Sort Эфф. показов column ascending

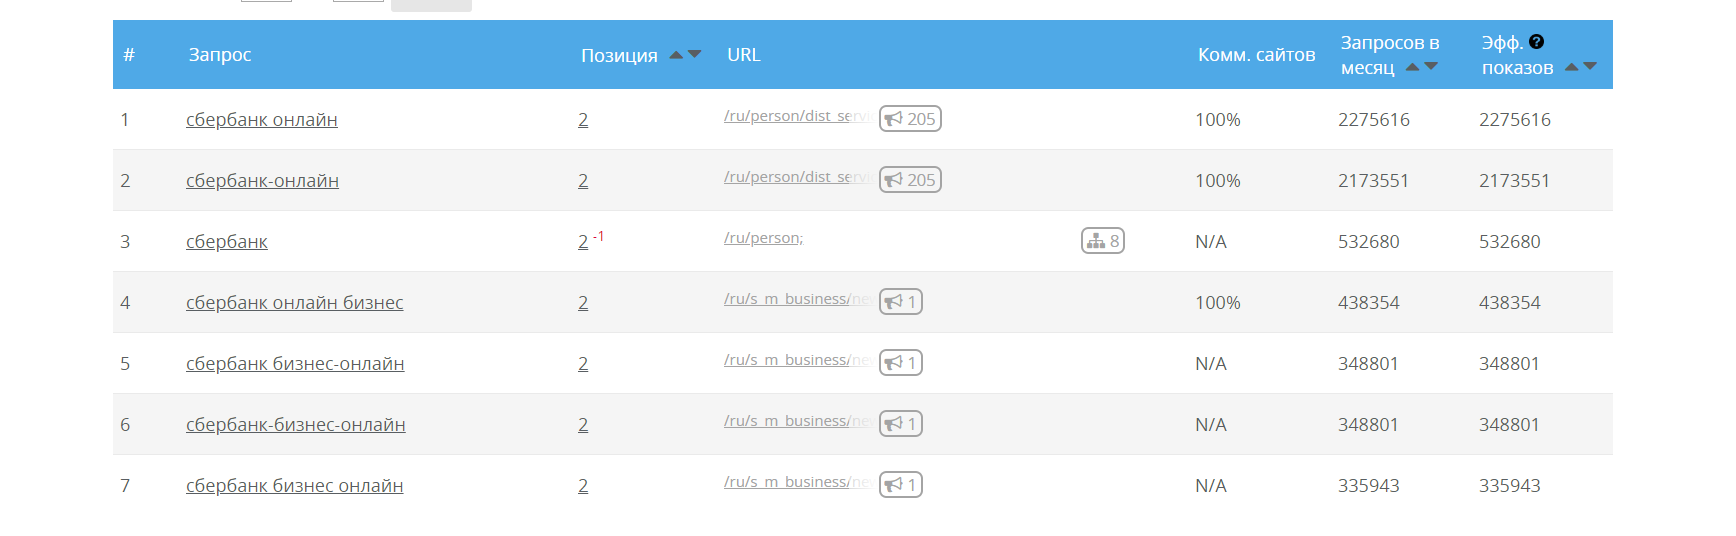coord(1571,67)
